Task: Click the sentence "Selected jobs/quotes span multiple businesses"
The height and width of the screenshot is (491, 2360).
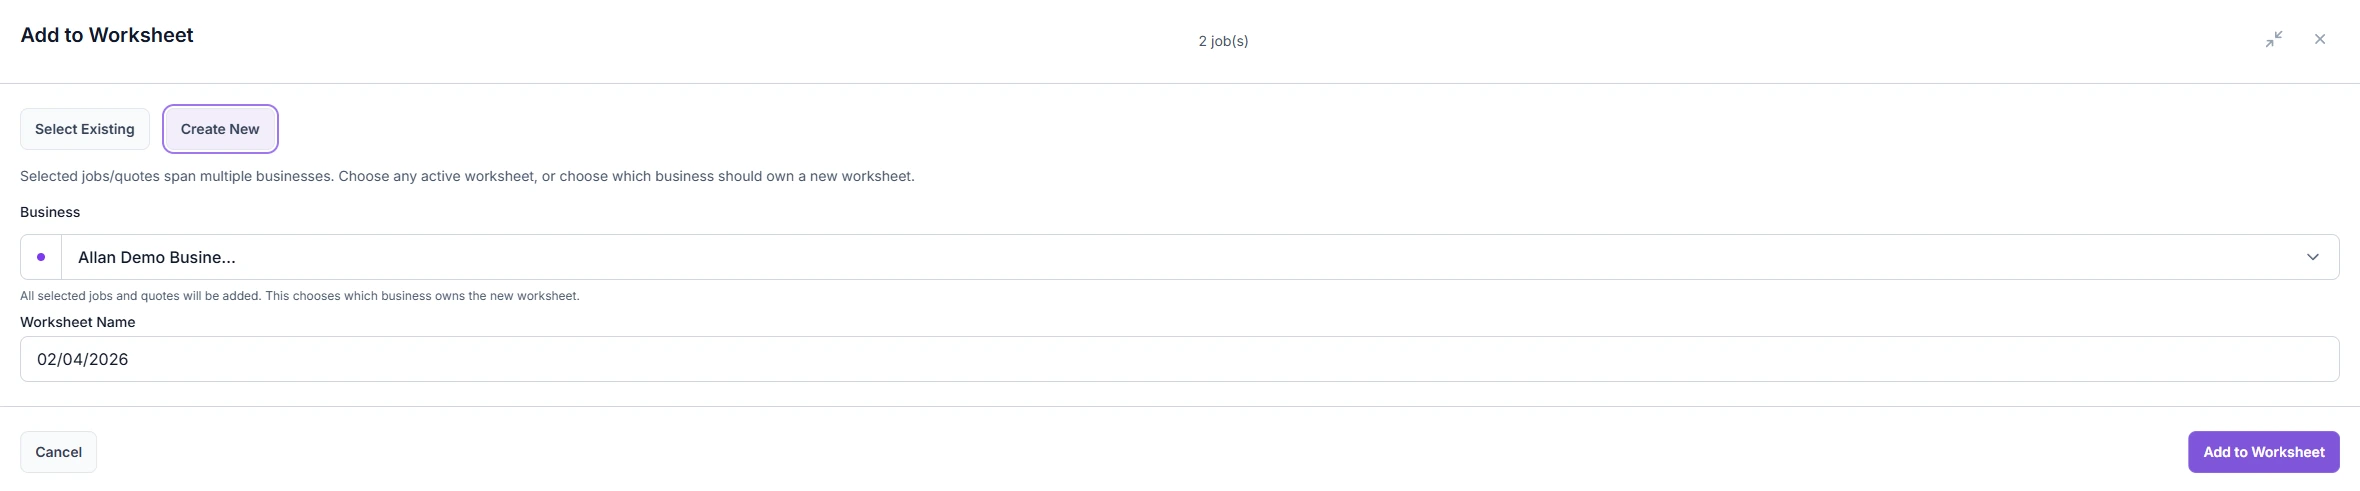Action: [x=176, y=176]
